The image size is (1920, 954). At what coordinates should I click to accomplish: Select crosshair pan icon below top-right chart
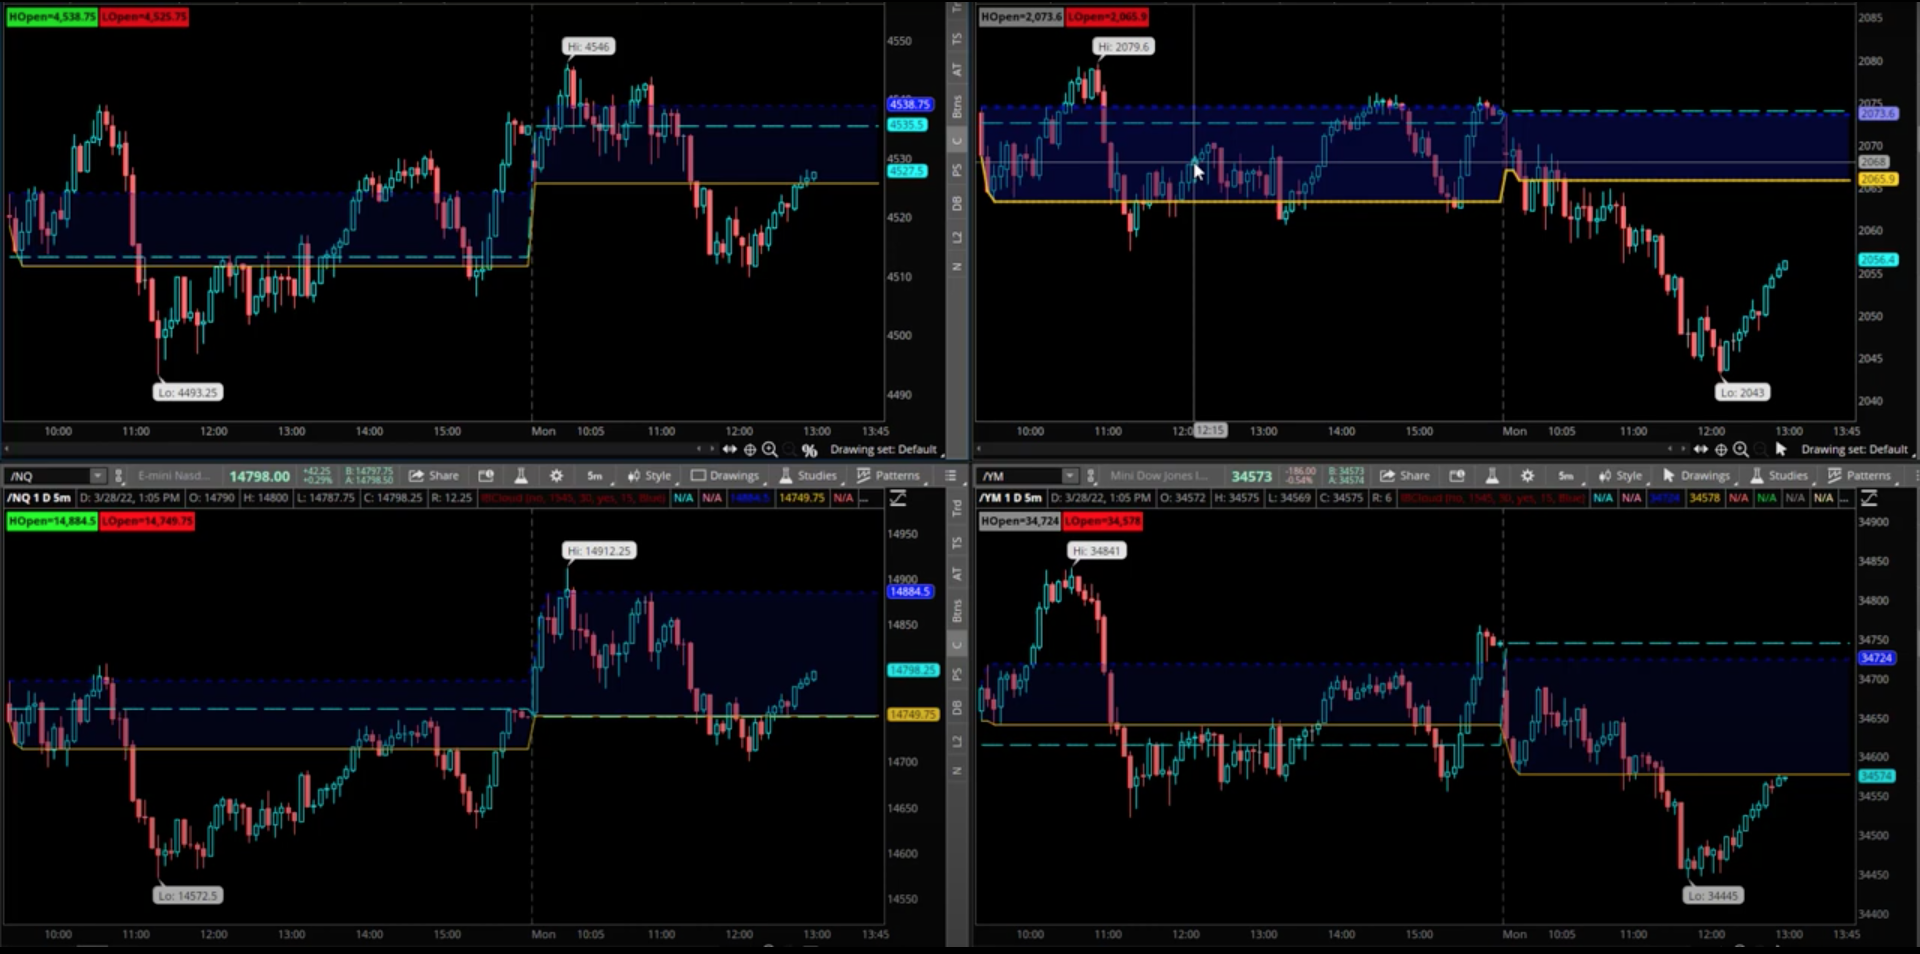(x=1721, y=450)
